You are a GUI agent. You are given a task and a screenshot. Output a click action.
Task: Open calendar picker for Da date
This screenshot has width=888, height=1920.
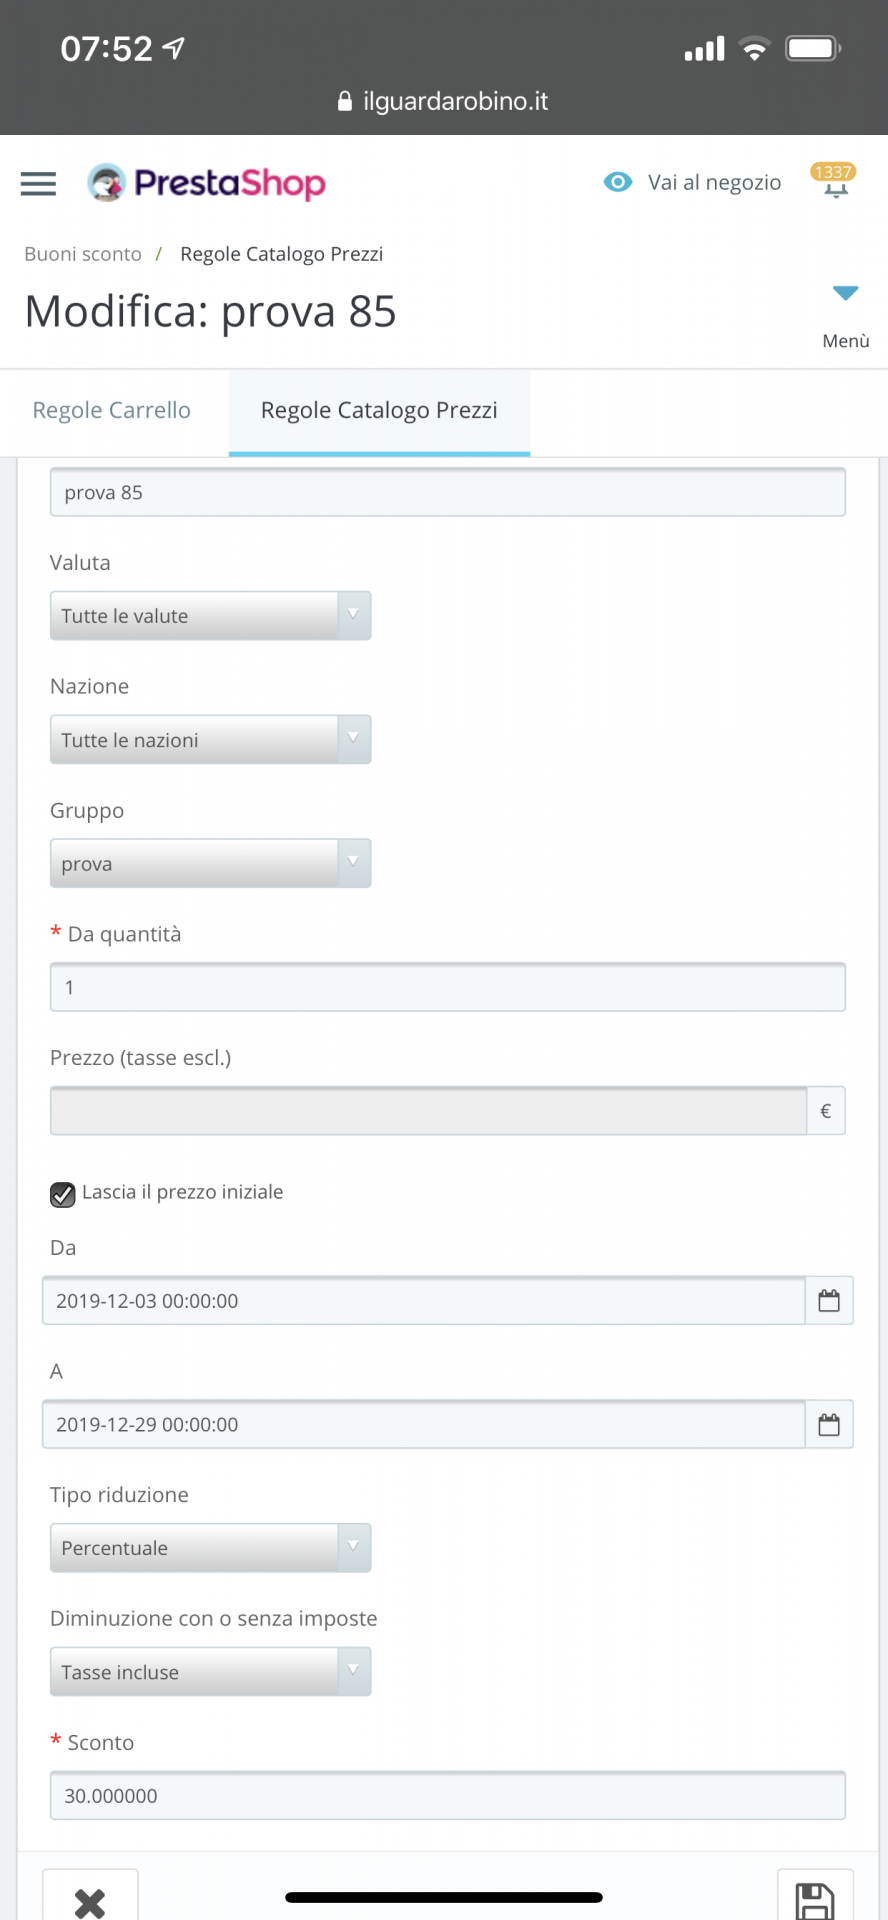(x=829, y=1301)
